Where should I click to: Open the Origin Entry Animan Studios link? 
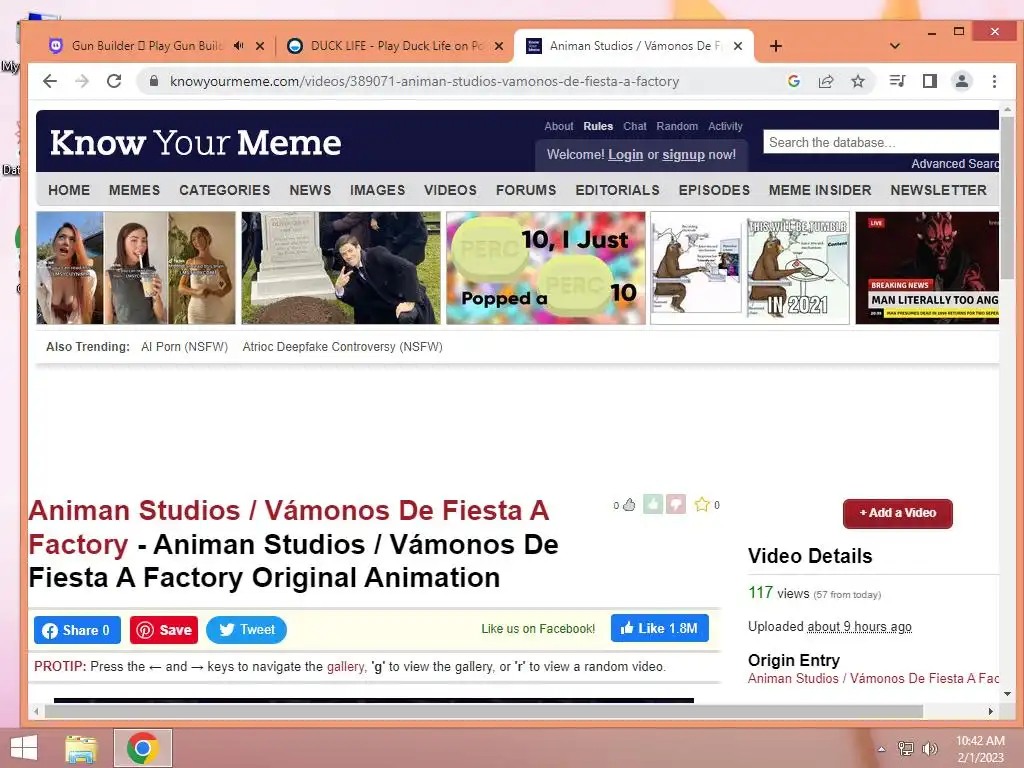pos(873,679)
